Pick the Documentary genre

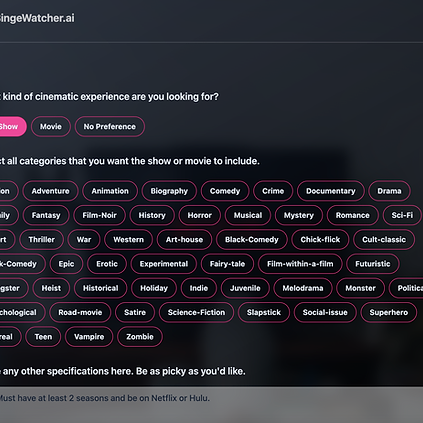pos(331,191)
